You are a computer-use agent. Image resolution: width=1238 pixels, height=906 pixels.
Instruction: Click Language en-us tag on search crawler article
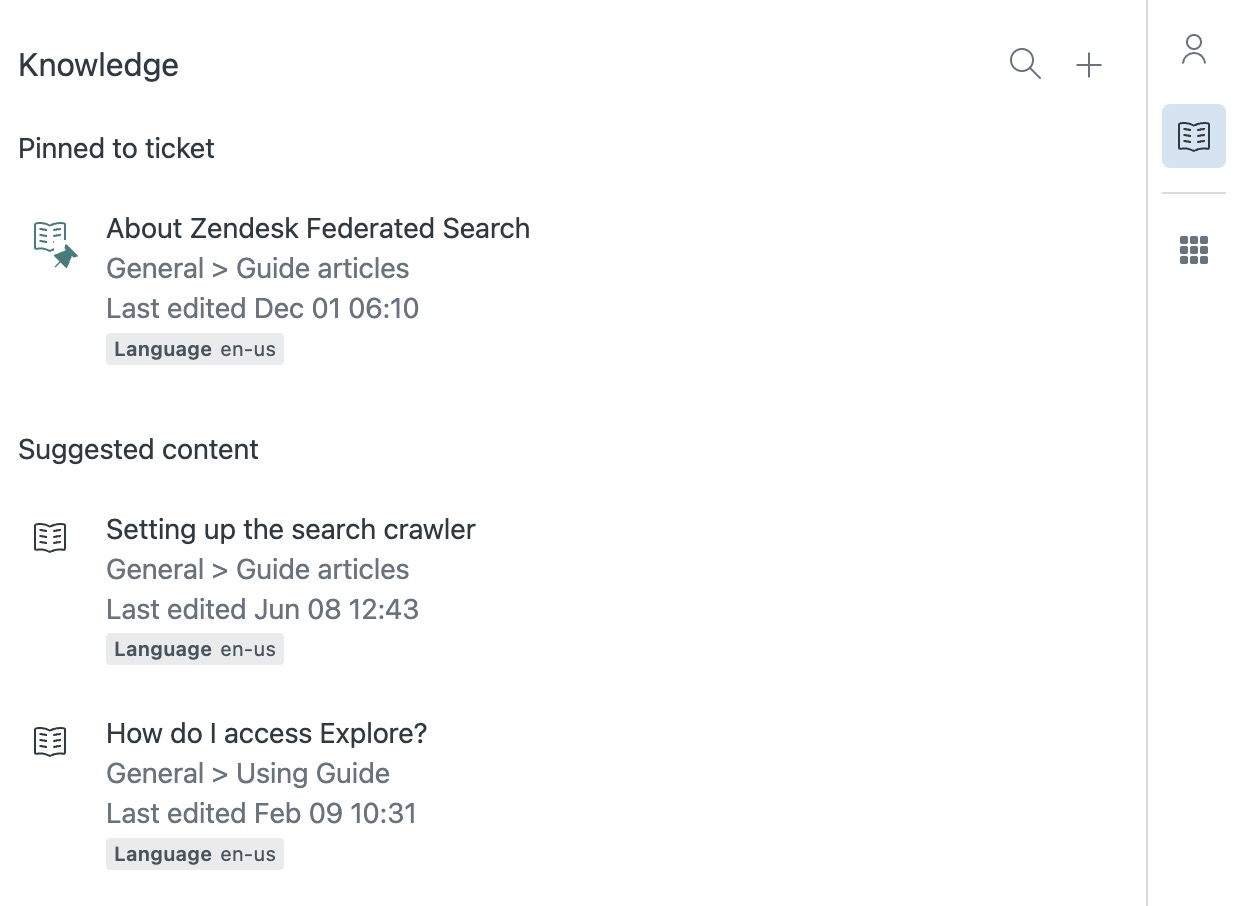pos(195,649)
